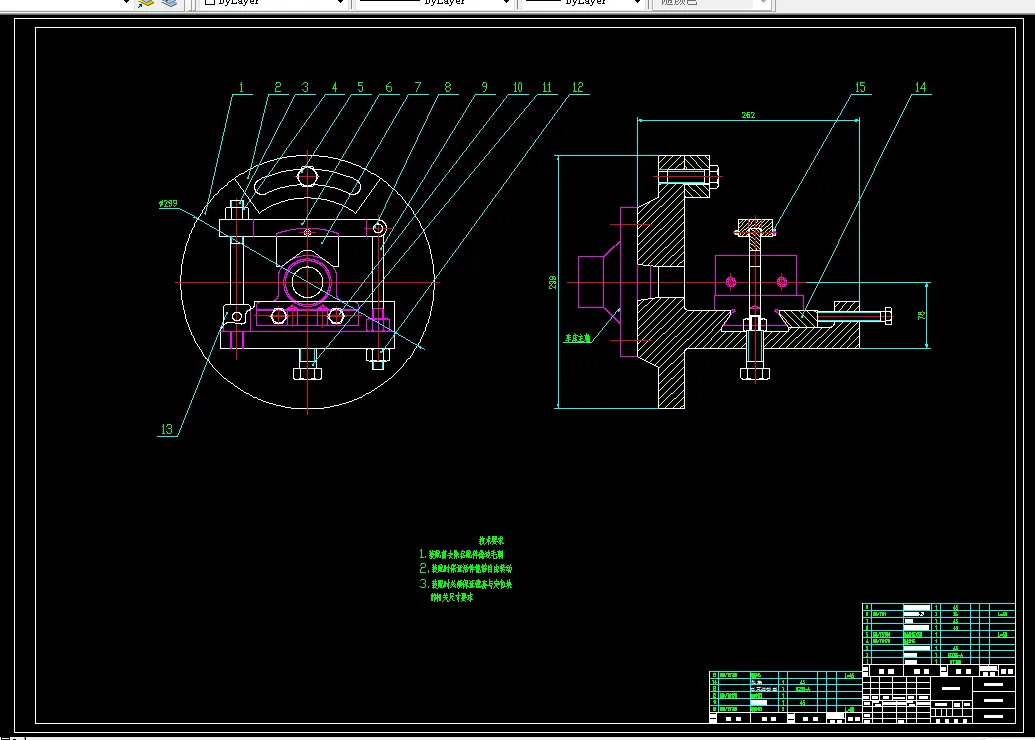The image size is (1035, 740).
Task: Select part callout number 12
Action: coord(578,87)
